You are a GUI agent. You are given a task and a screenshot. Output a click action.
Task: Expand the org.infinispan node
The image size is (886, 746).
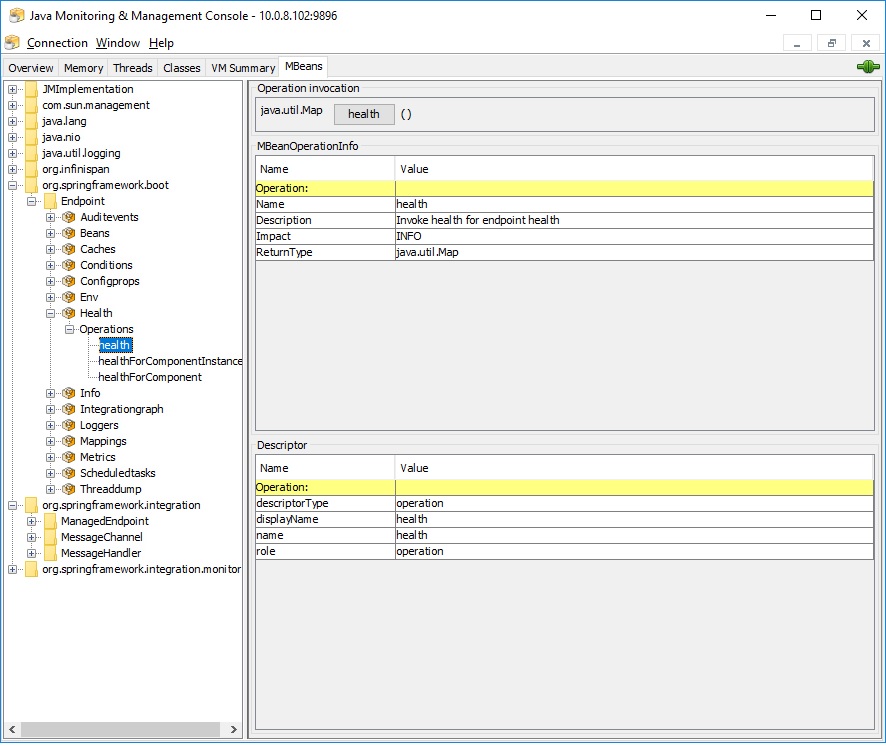tap(13, 169)
